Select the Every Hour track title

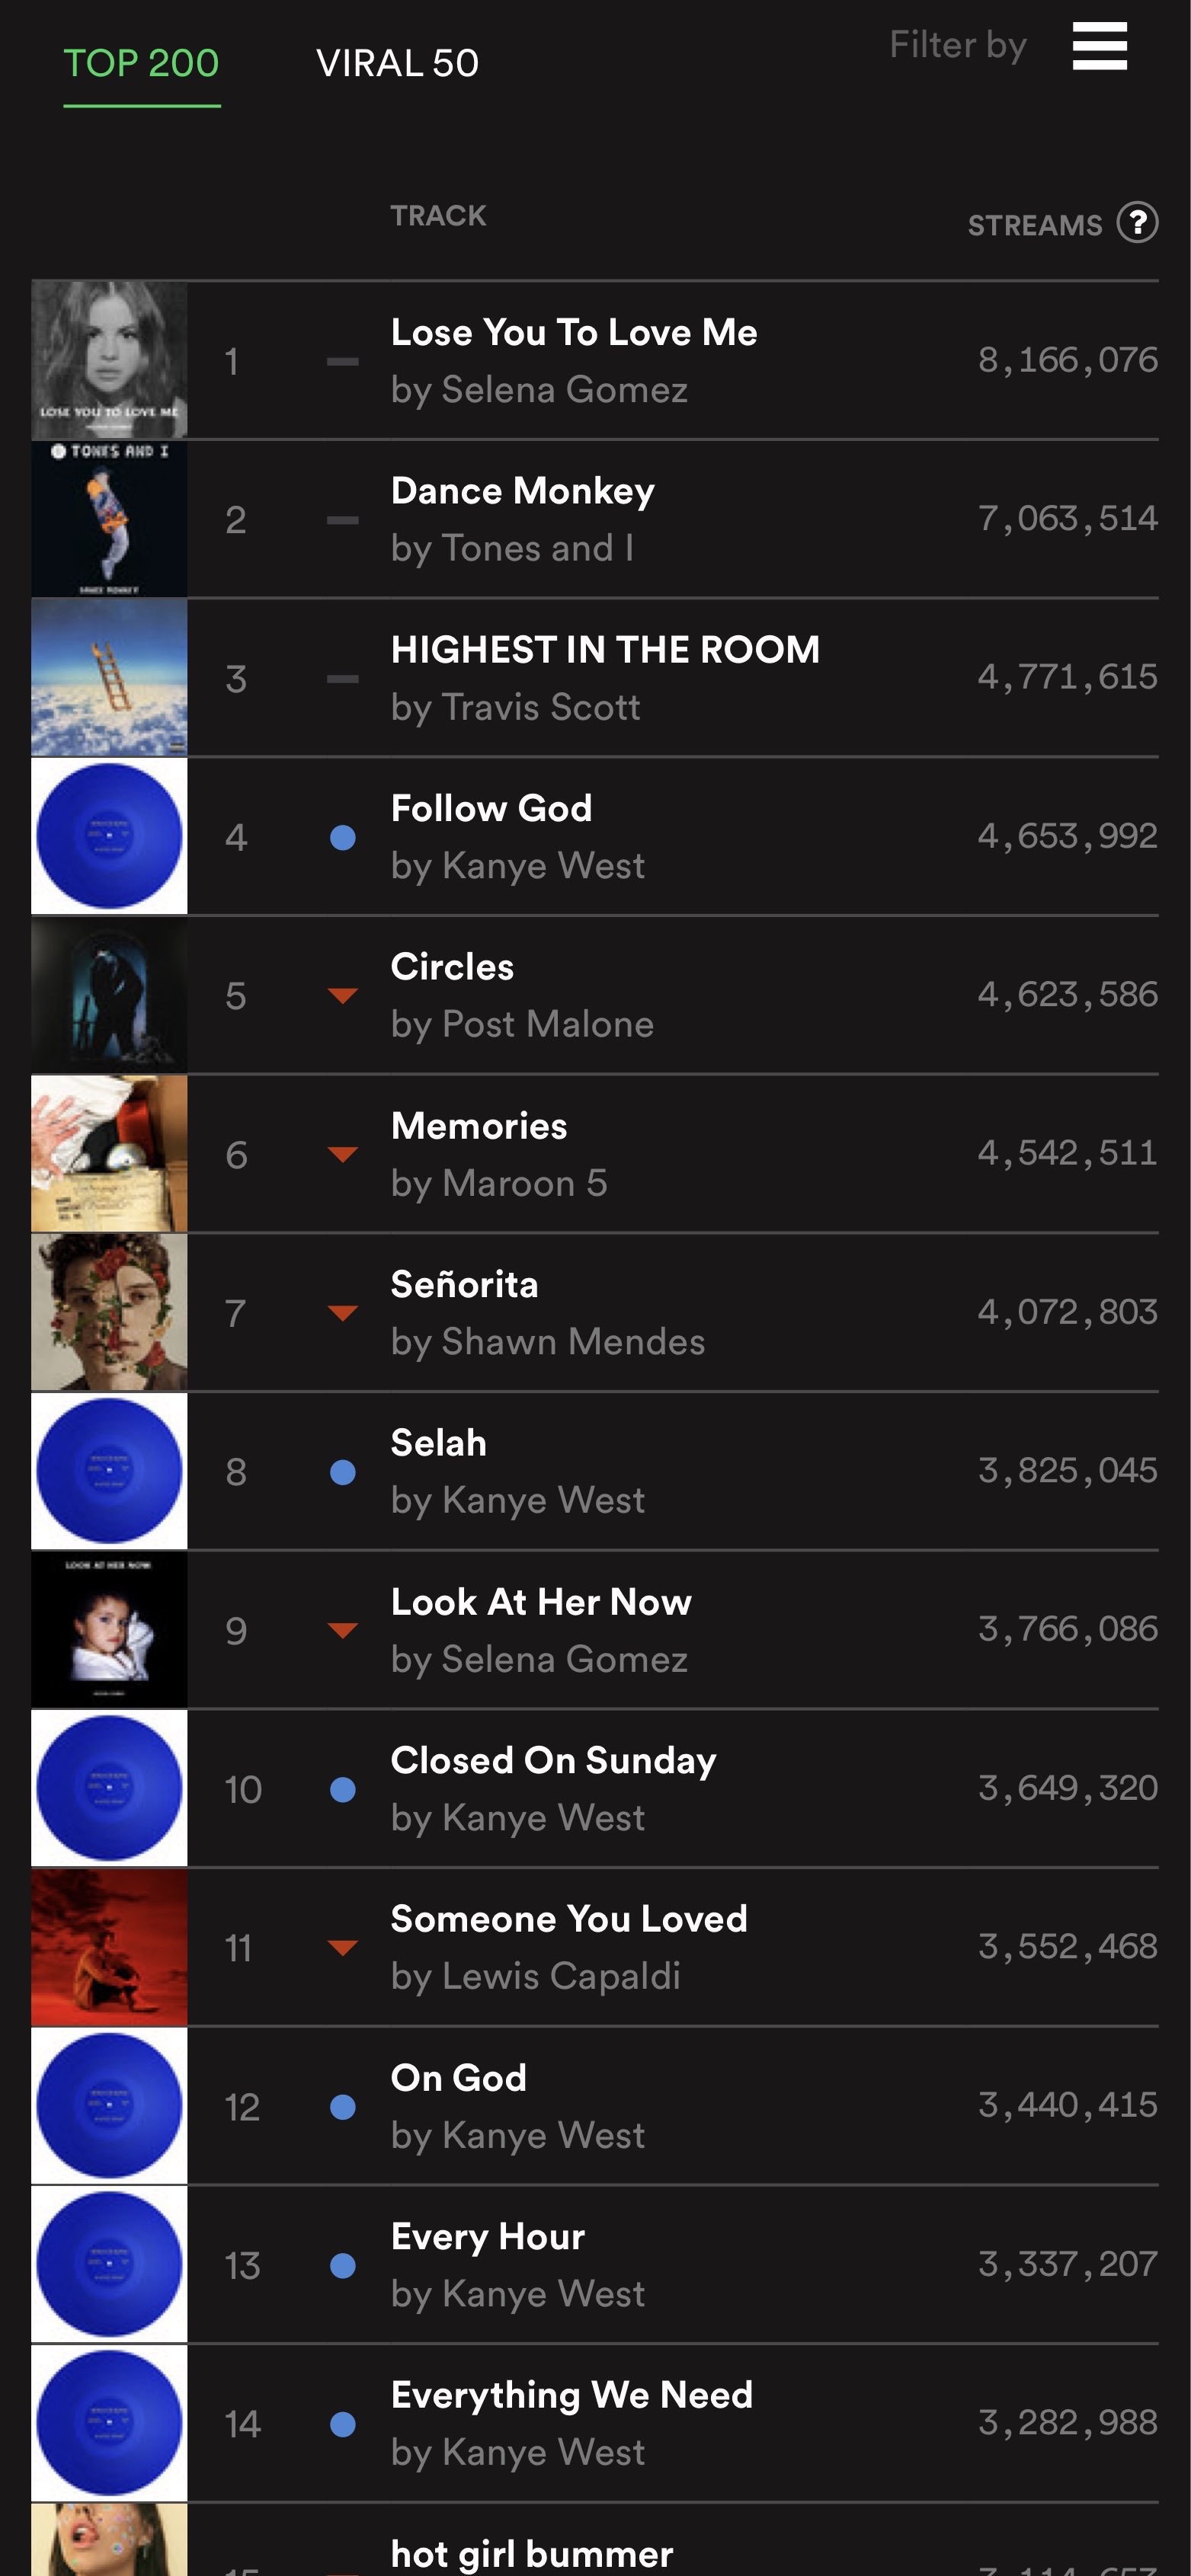tap(487, 2237)
